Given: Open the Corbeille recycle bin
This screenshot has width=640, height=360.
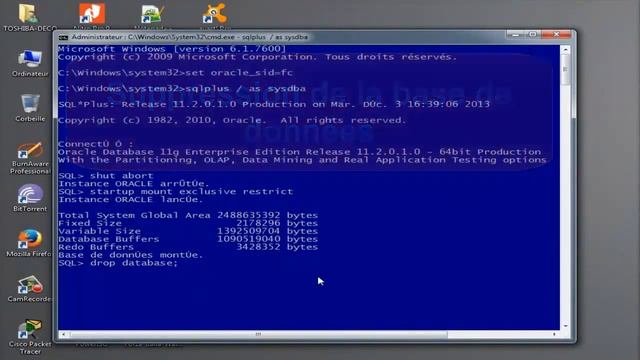Looking at the screenshot, I should (x=30, y=108).
